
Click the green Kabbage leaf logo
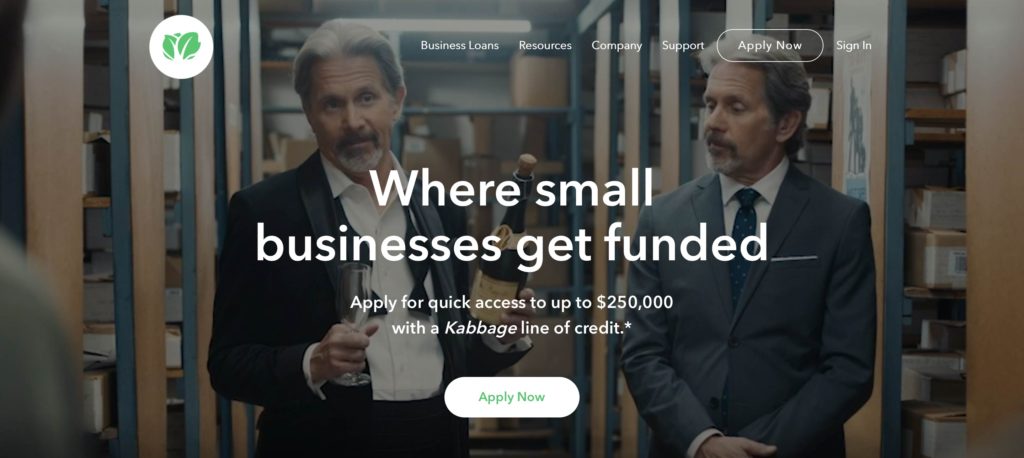click(181, 46)
